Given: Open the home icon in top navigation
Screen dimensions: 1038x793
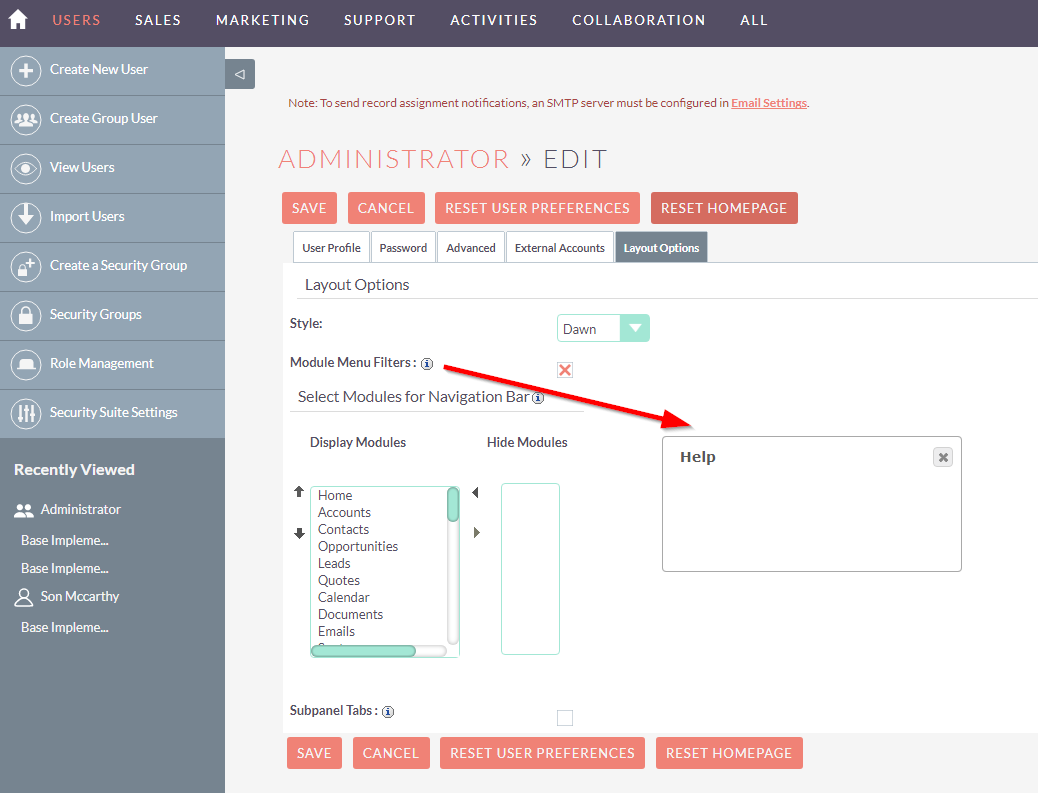Looking at the screenshot, I should tap(16, 19).
